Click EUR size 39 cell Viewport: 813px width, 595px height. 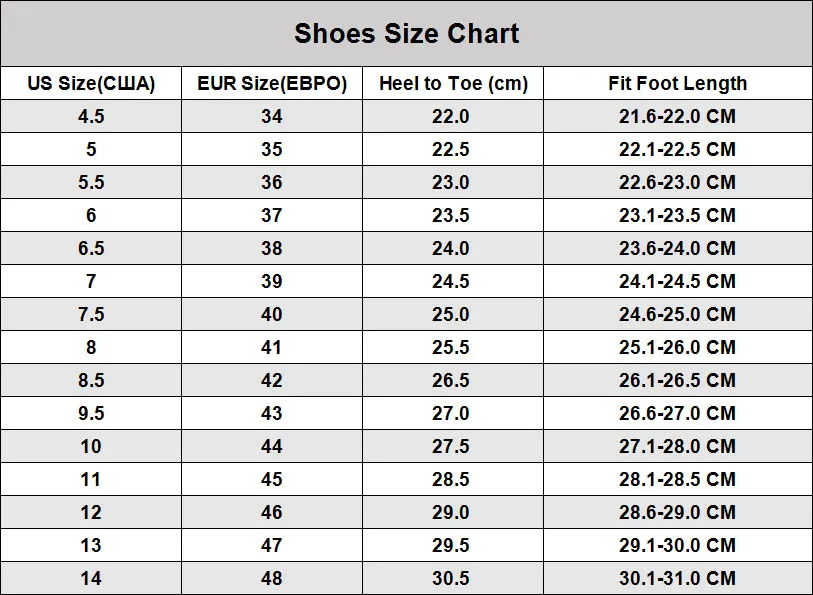coord(272,281)
